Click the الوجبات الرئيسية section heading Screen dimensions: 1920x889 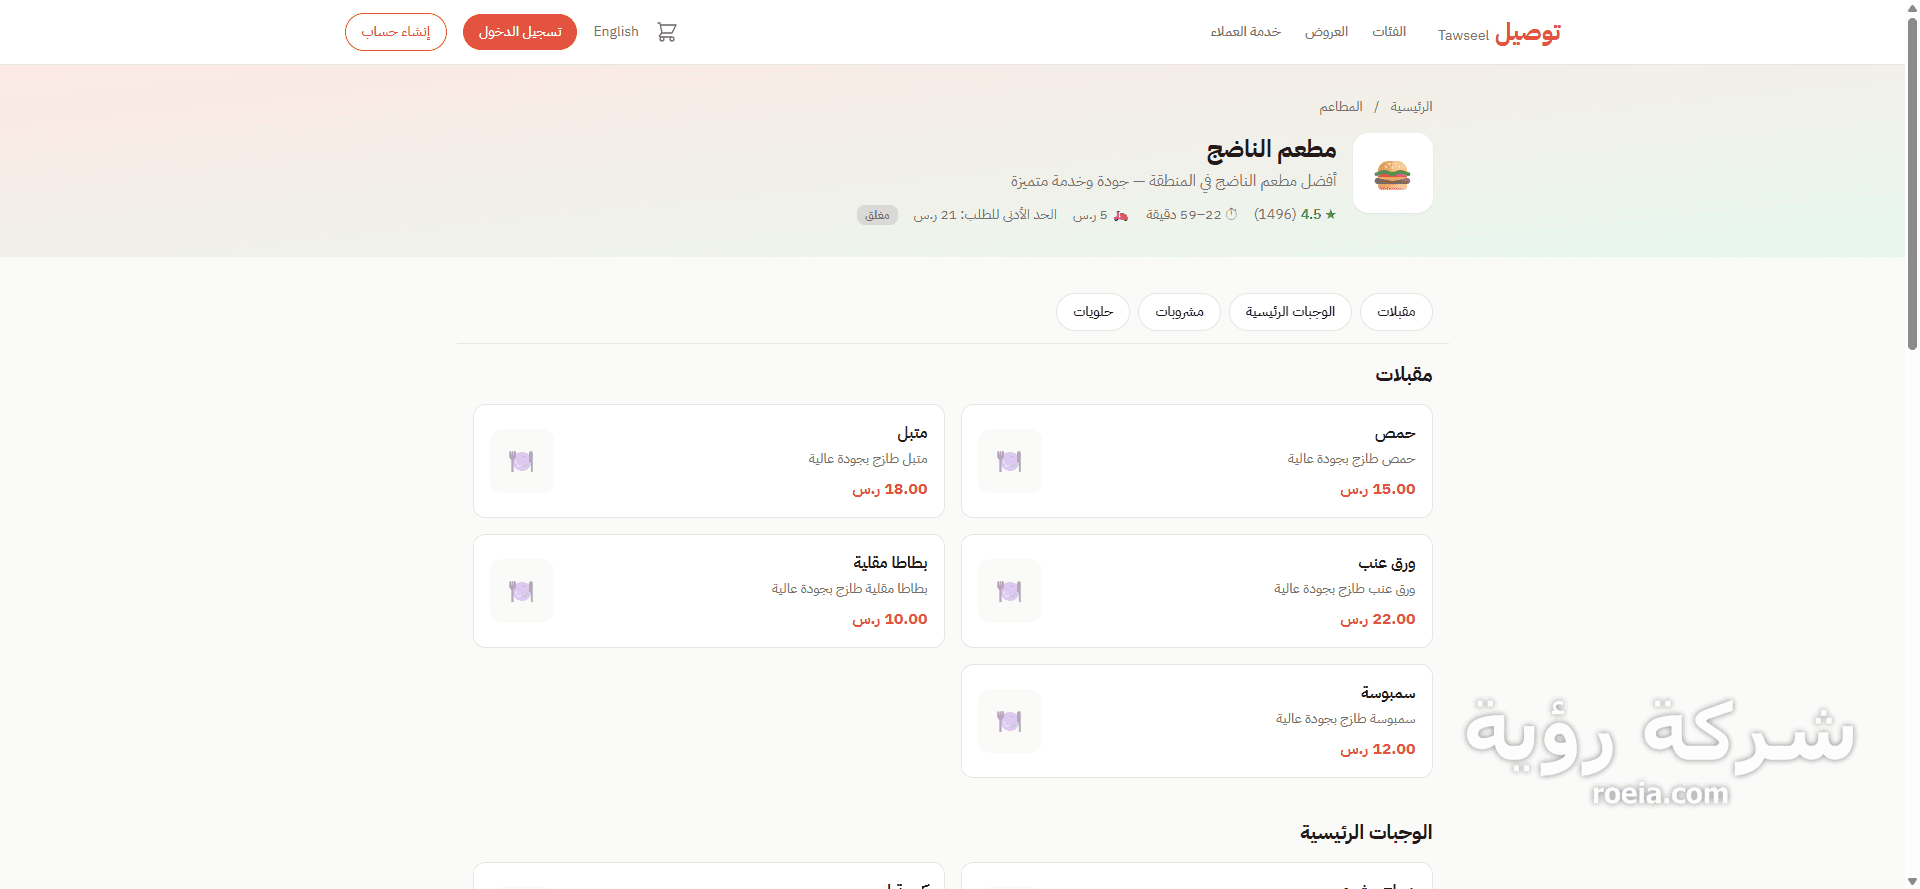1366,832
